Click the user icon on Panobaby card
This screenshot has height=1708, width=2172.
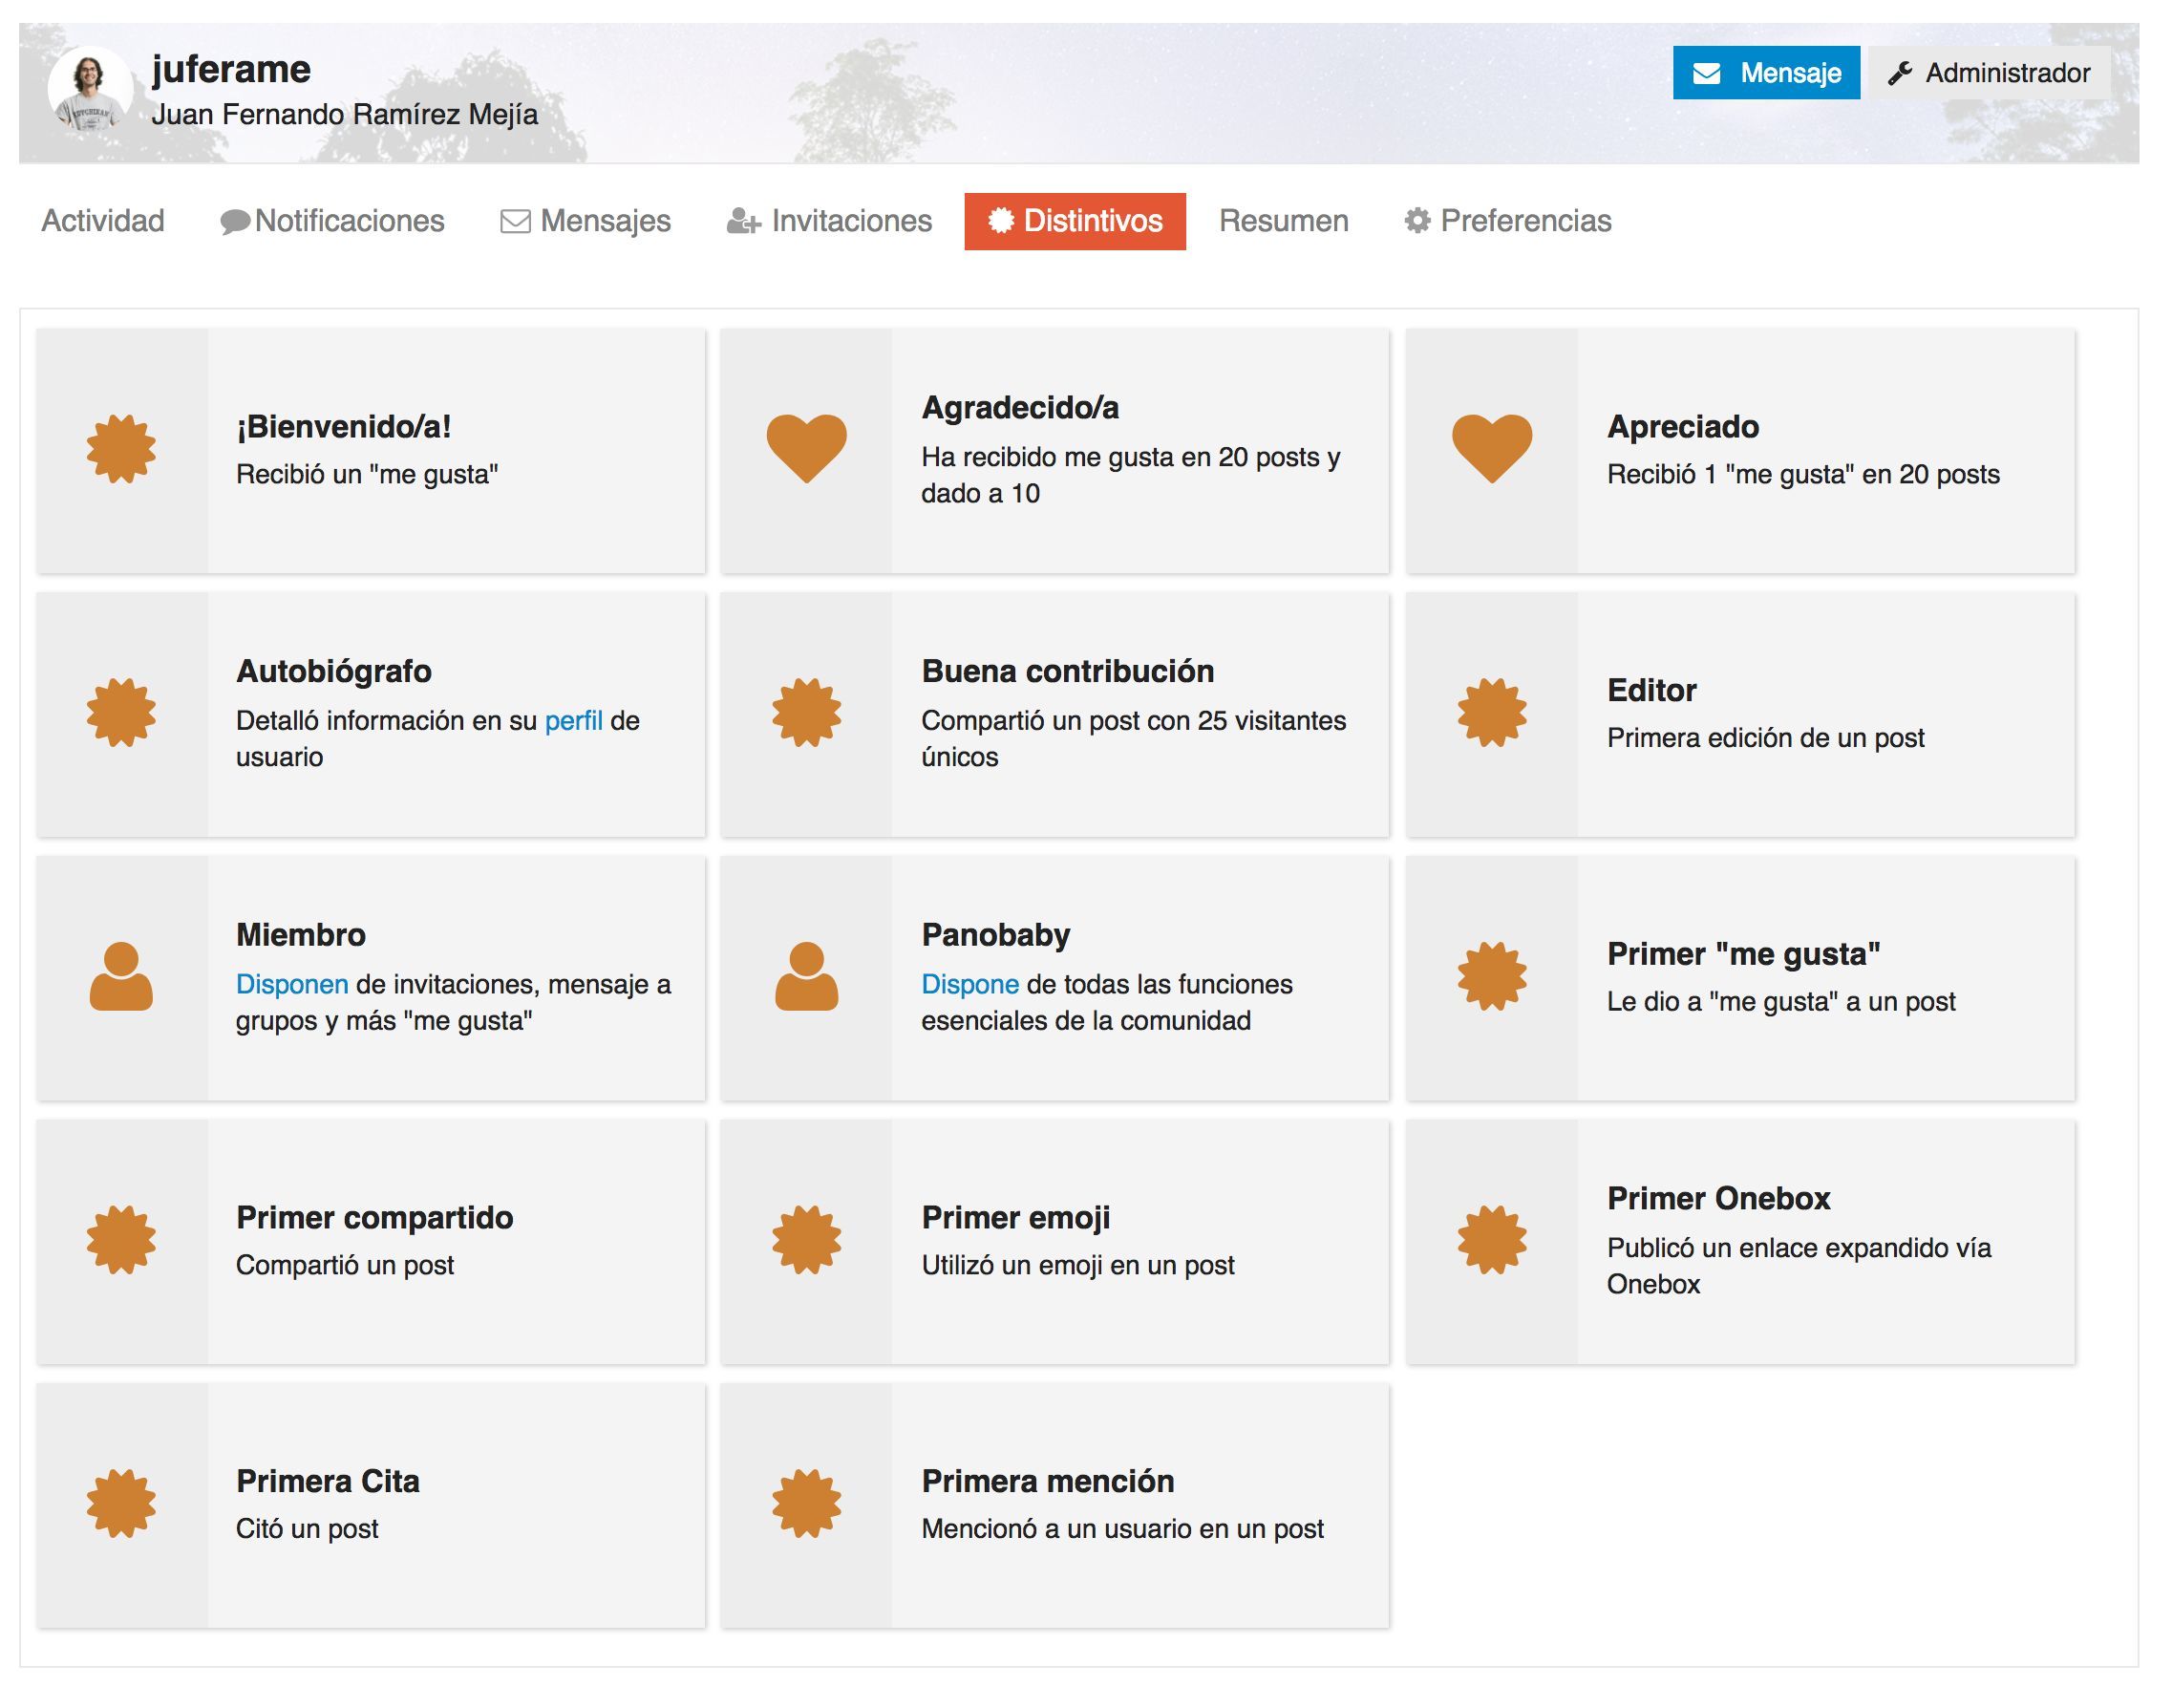tap(806, 976)
